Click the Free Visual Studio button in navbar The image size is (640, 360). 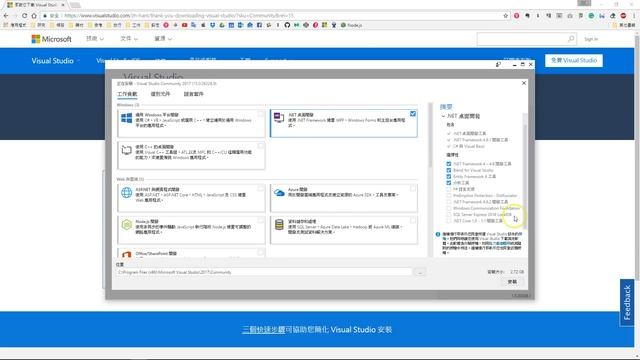(x=573, y=60)
